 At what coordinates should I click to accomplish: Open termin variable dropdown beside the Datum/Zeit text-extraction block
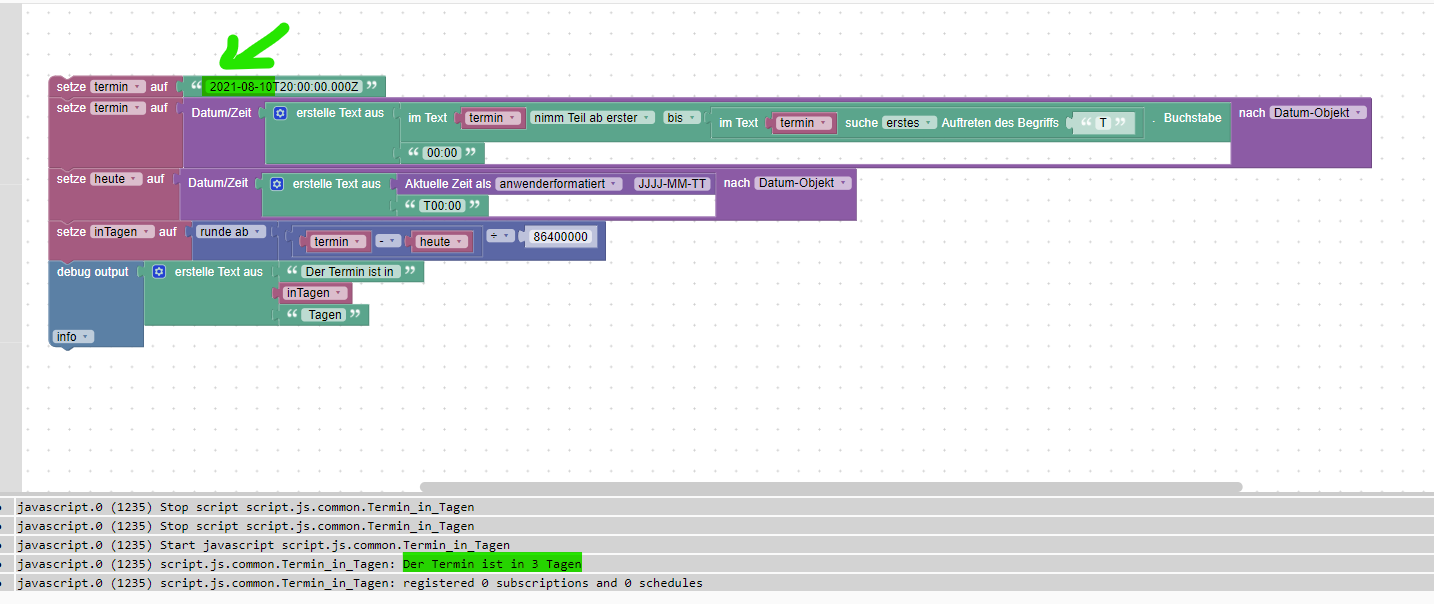pyautogui.click(x=118, y=108)
